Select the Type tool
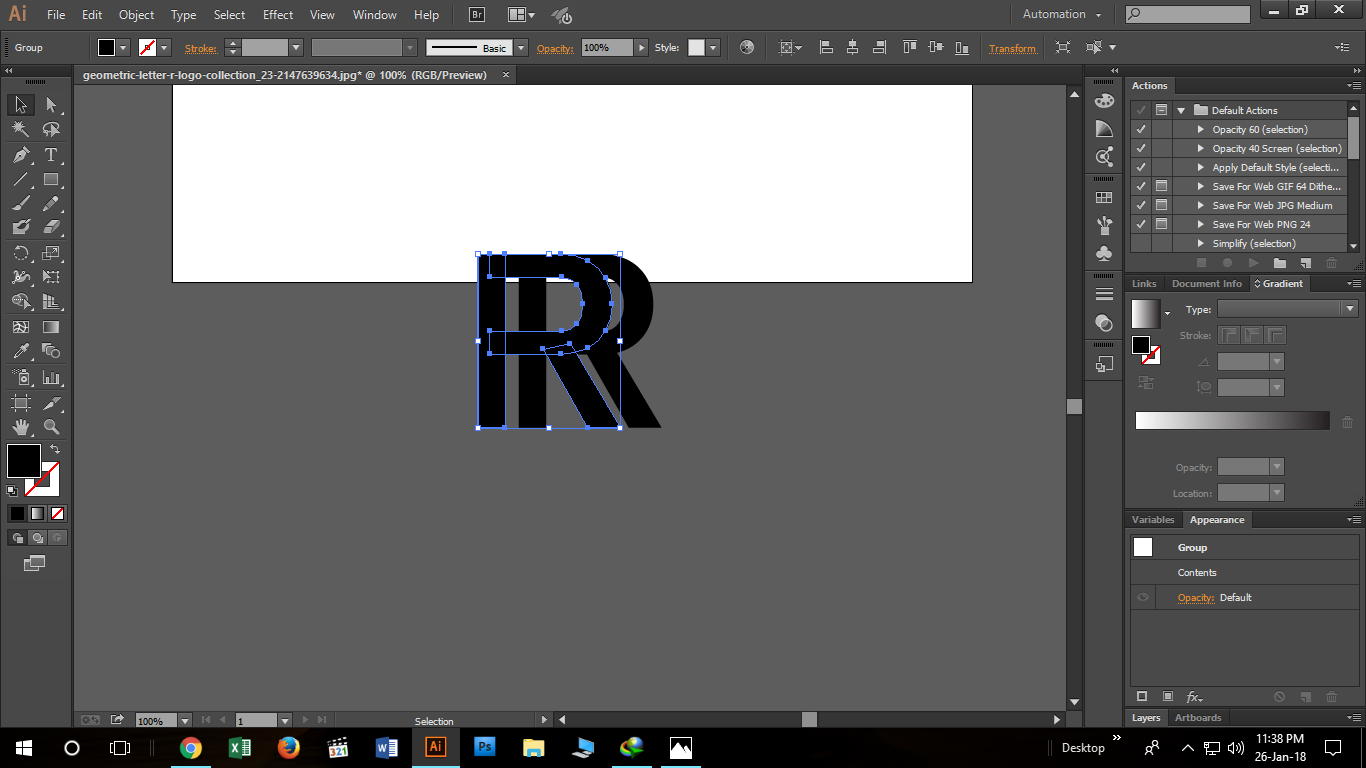1366x768 pixels. pyautogui.click(x=51, y=155)
